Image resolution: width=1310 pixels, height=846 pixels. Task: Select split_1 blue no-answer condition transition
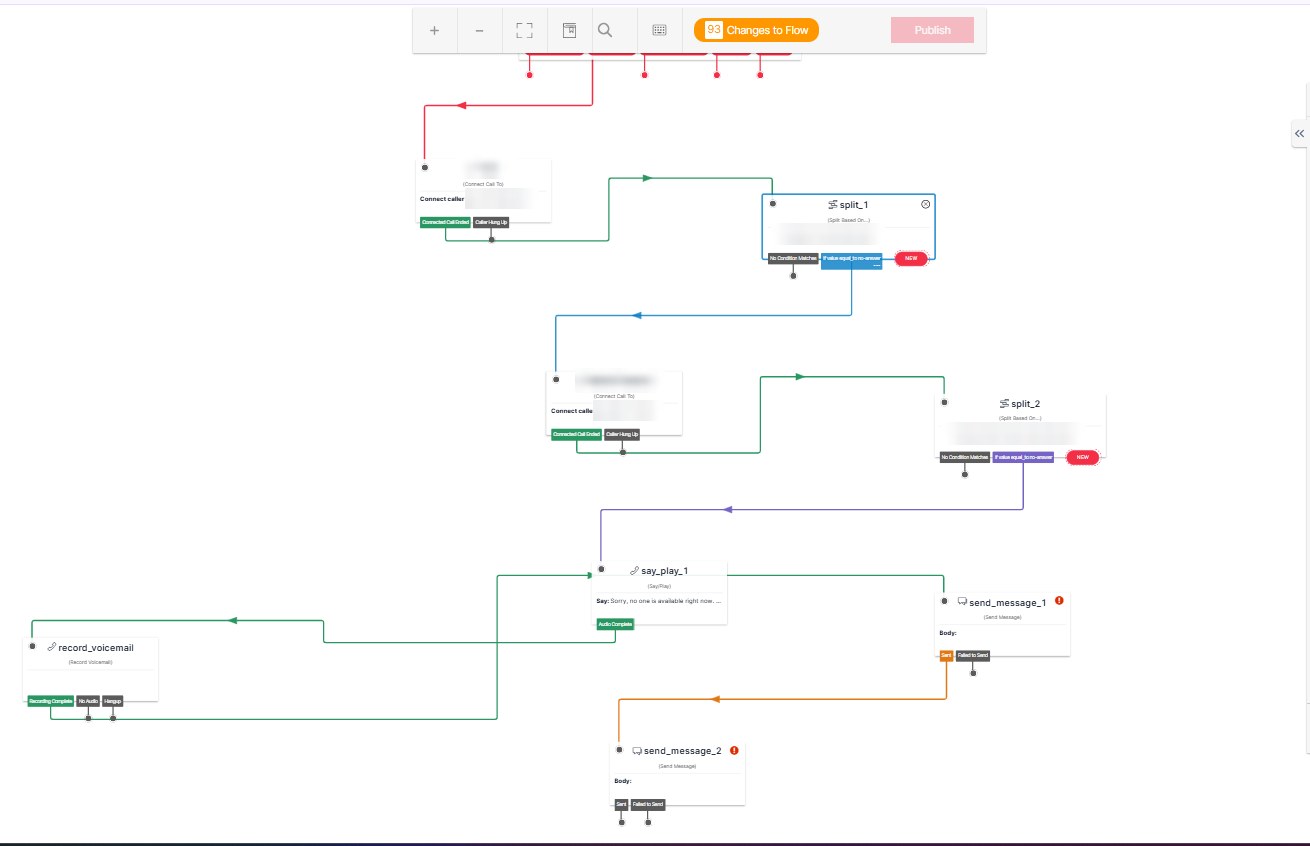pos(851,260)
